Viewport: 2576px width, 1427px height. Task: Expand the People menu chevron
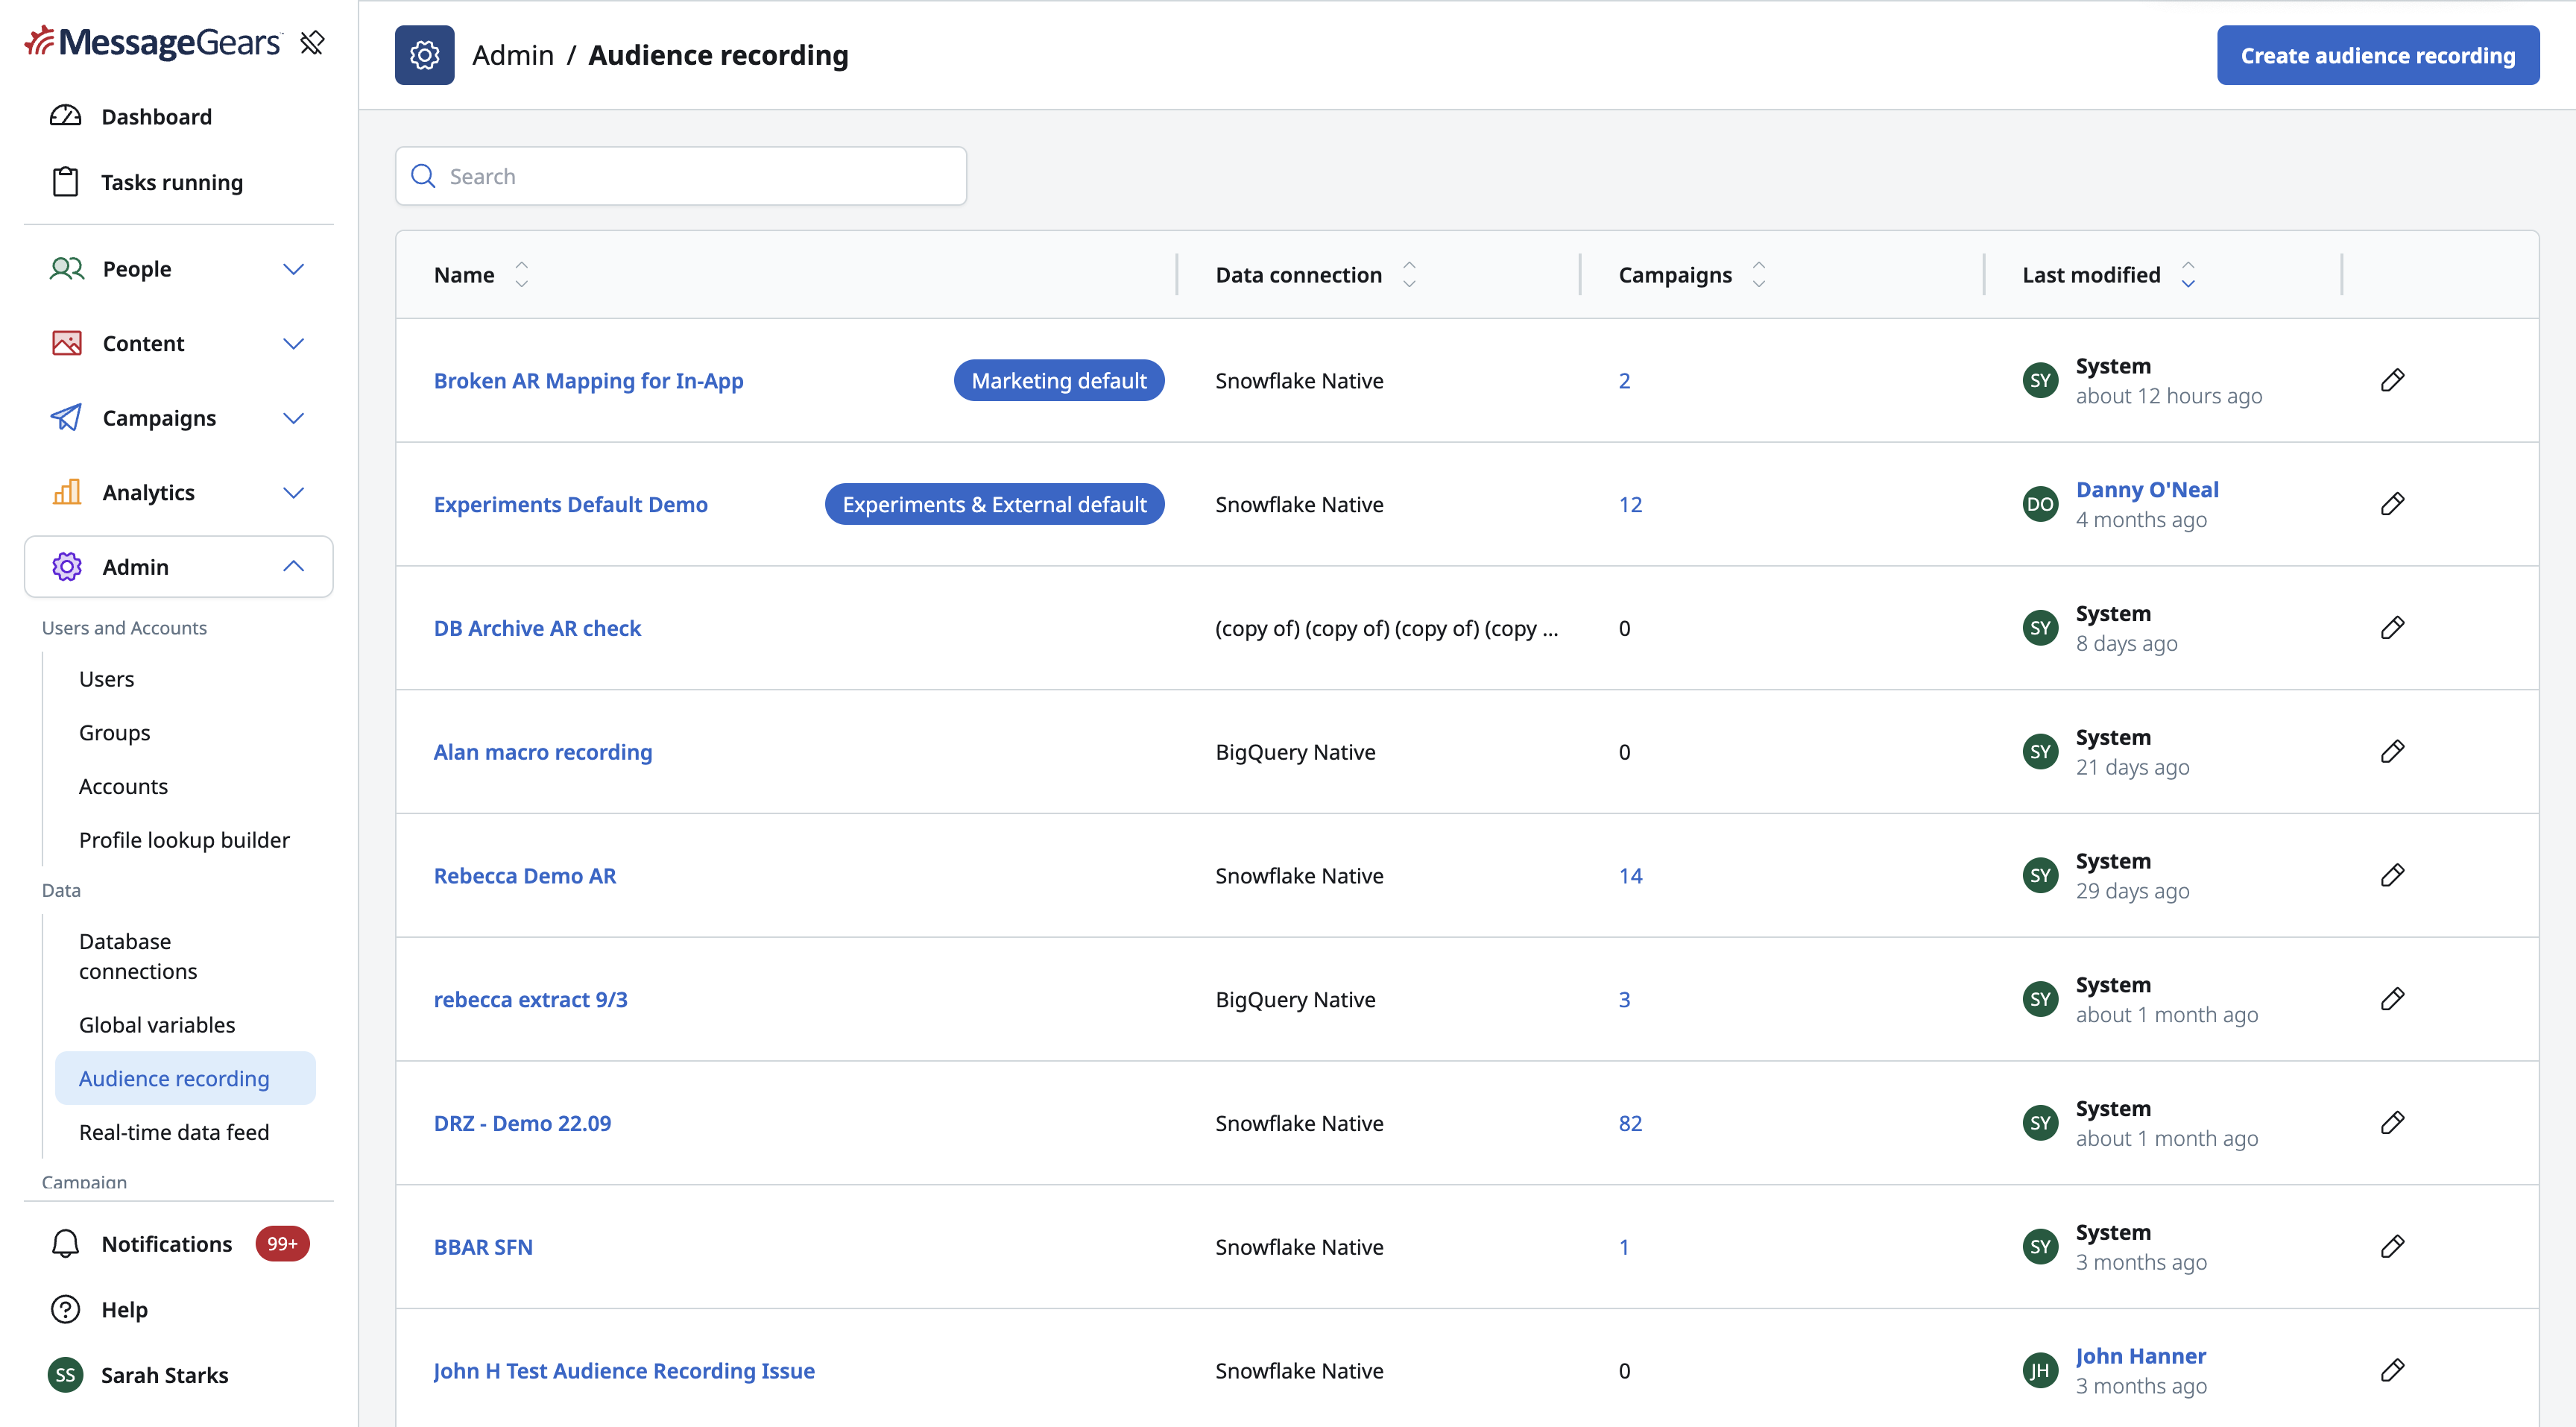[293, 269]
